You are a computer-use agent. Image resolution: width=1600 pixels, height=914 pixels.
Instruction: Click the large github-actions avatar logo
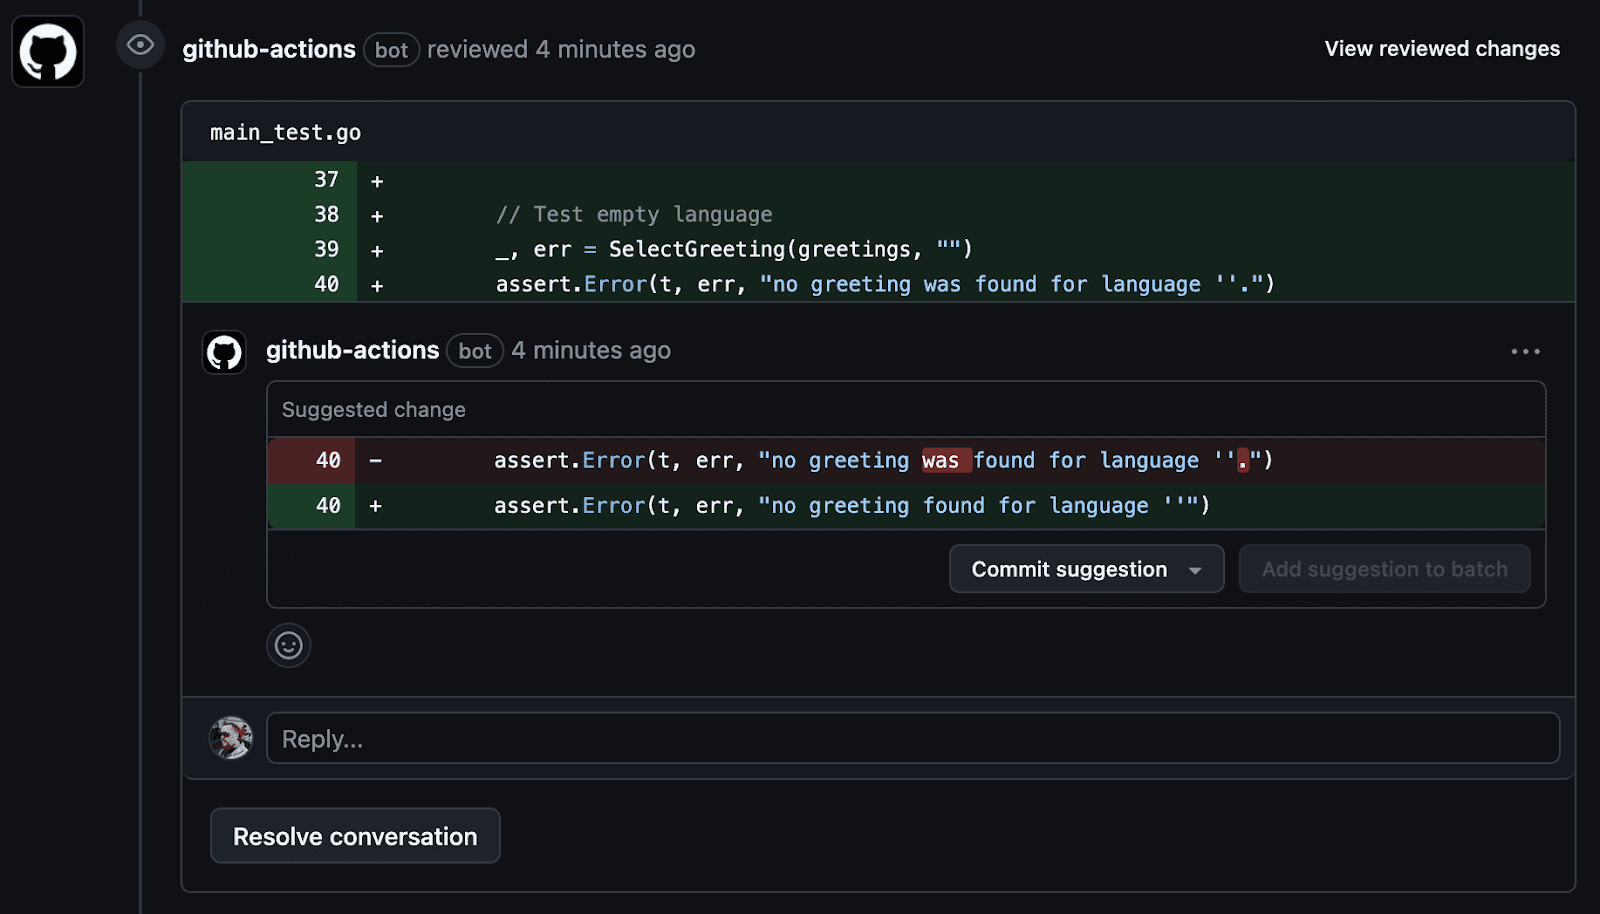[48, 51]
